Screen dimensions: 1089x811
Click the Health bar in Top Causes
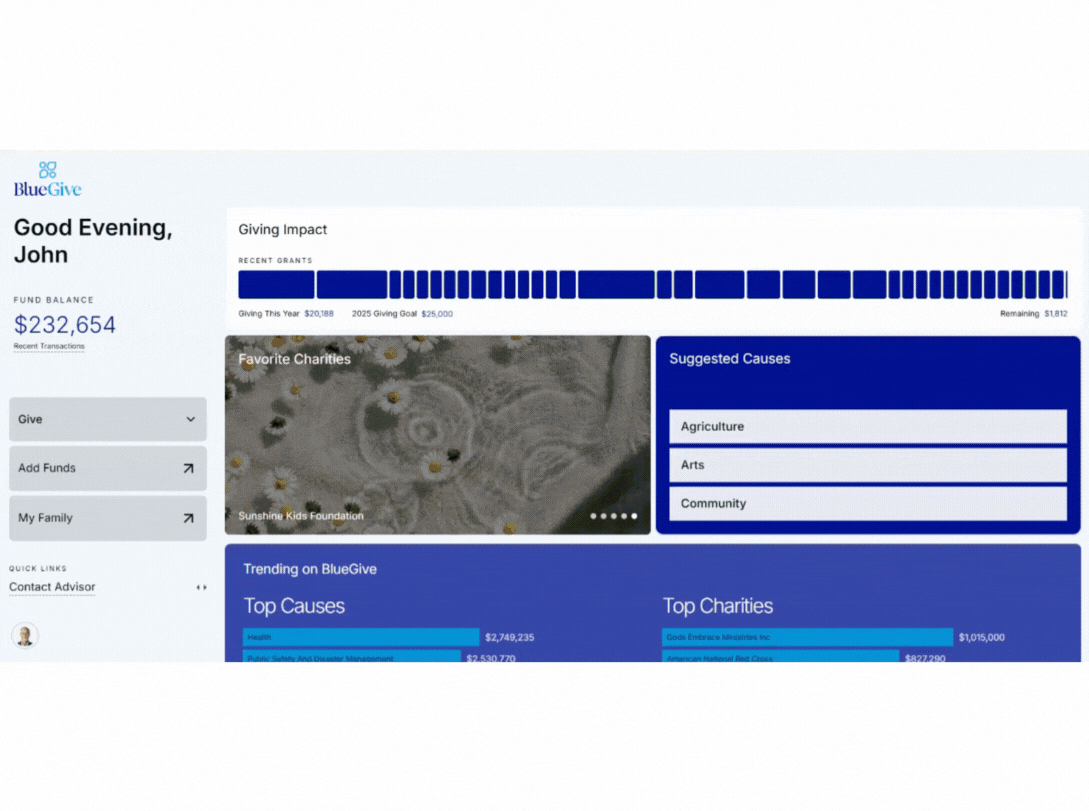pos(361,637)
